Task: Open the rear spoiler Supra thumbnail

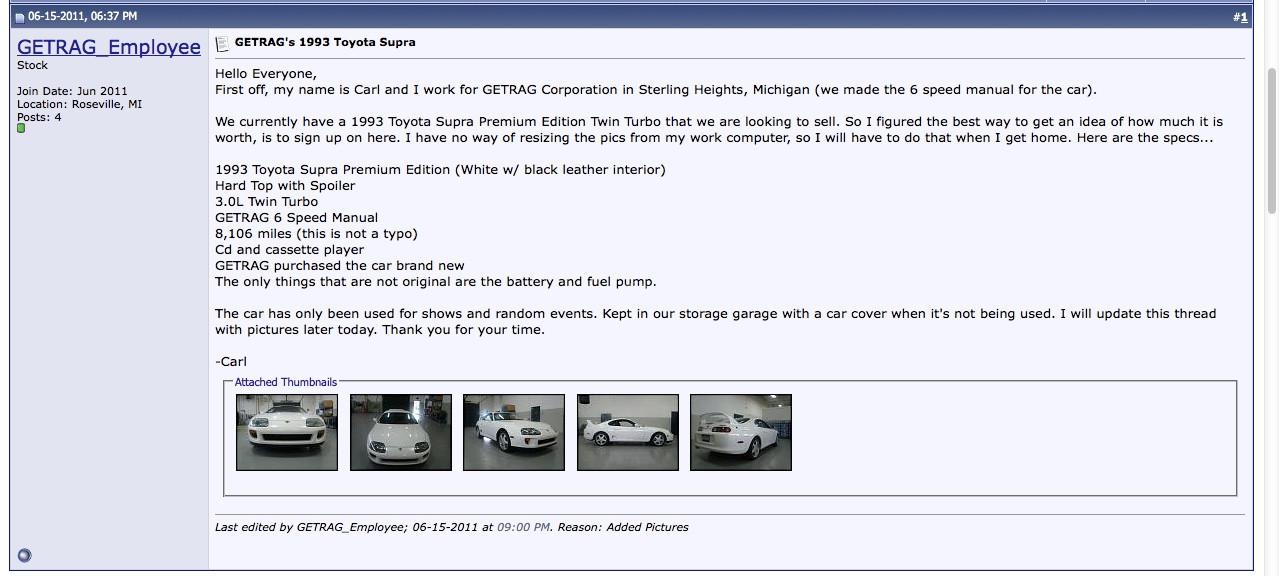Action: coord(741,432)
